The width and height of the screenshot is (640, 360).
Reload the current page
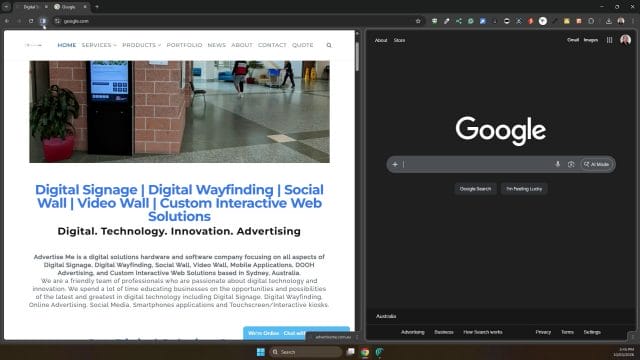(31, 21)
